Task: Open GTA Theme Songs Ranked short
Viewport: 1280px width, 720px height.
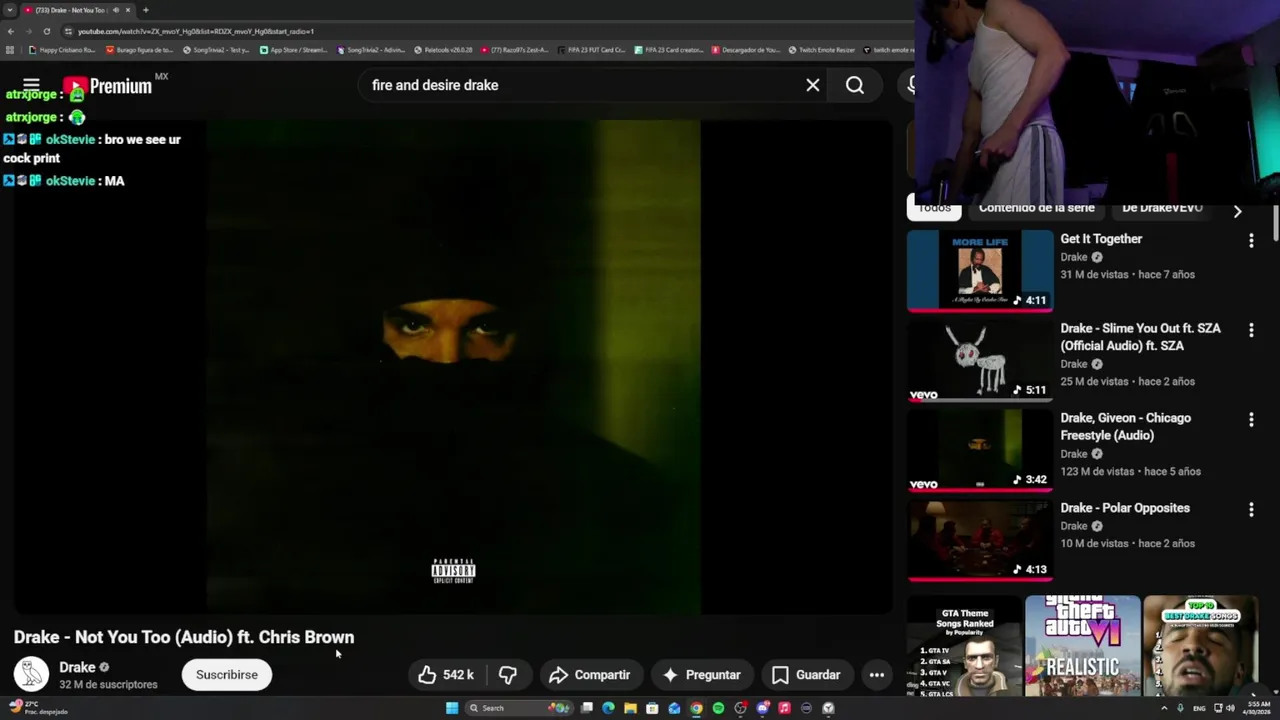Action: click(964, 646)
